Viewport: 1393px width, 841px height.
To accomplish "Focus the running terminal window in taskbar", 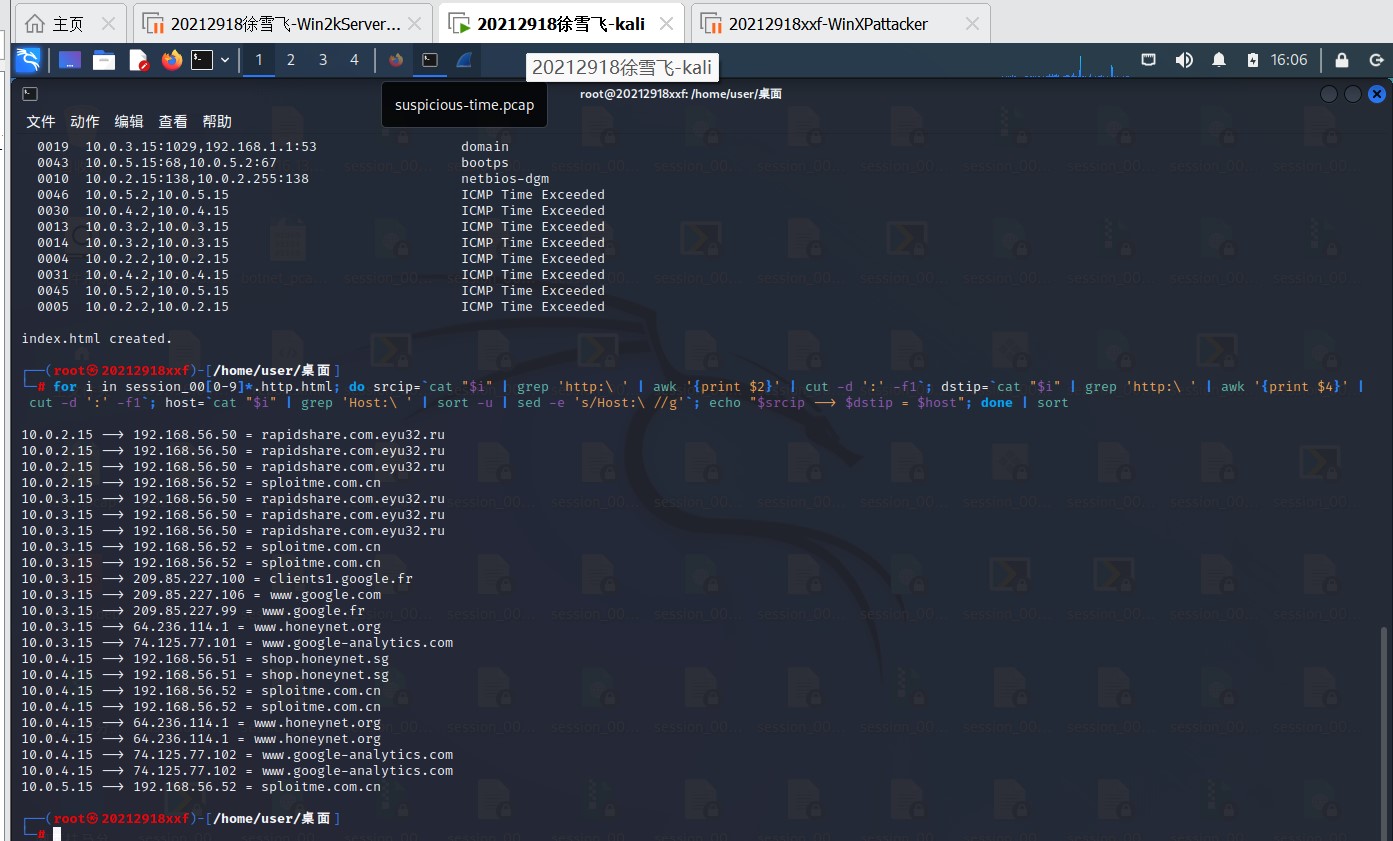I will pos(430,60).
